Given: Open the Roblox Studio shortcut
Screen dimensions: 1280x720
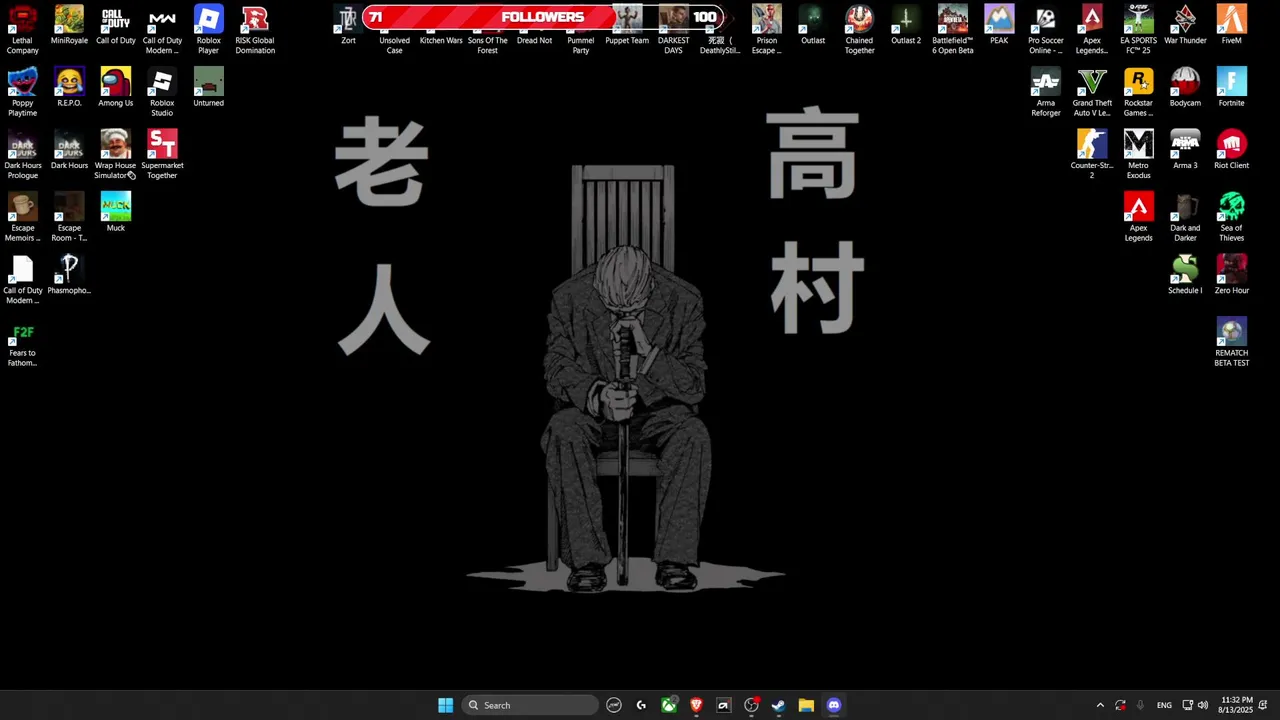Looking at the screenshot, I should pos(162,93).
